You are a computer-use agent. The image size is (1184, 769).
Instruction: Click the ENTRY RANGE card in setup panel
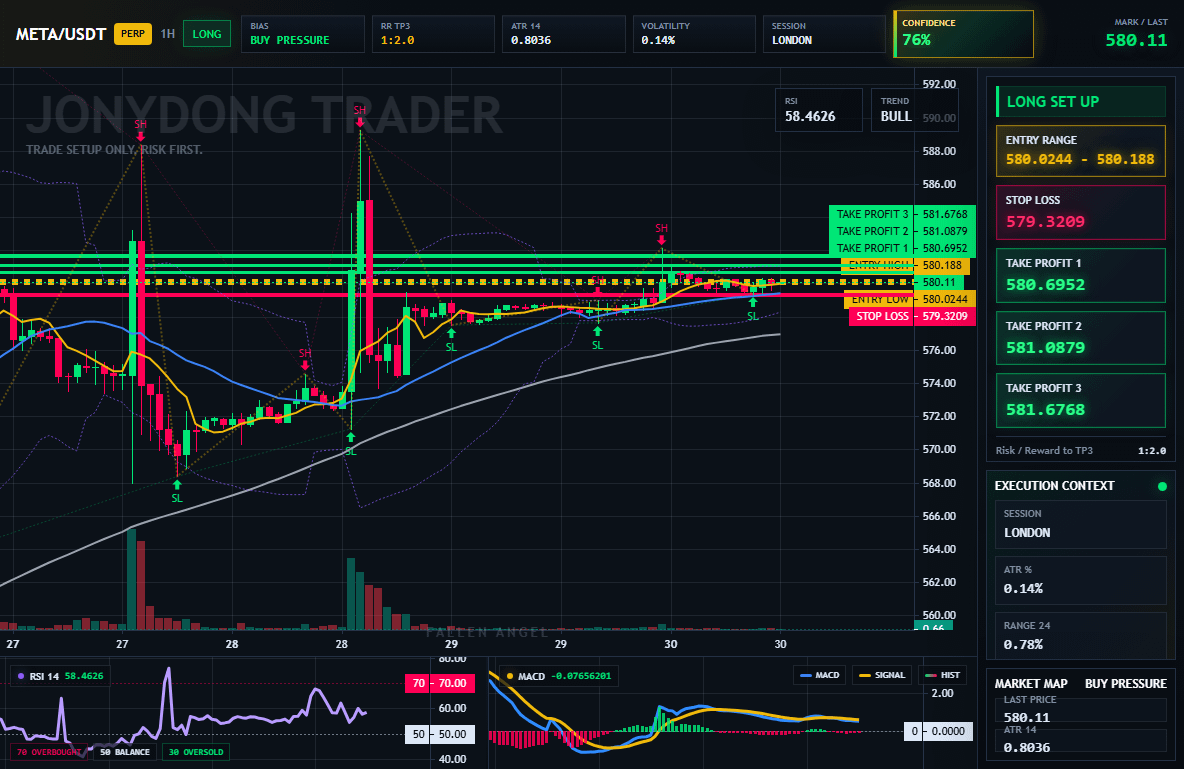pos(1081,151)
